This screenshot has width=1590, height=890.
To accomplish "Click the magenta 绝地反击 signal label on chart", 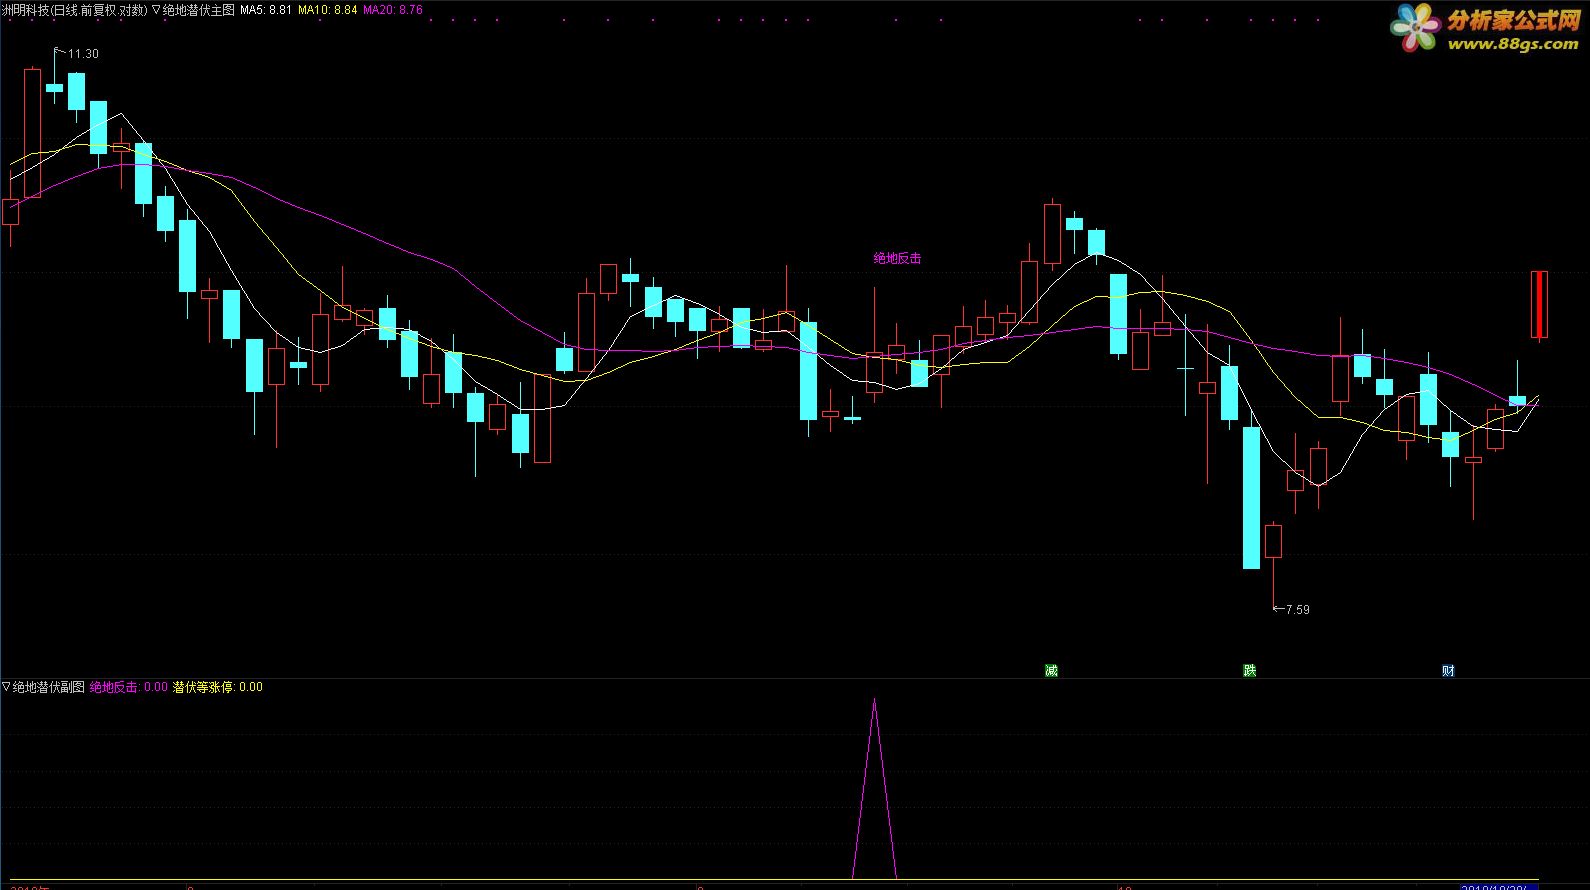I will 898,258.
